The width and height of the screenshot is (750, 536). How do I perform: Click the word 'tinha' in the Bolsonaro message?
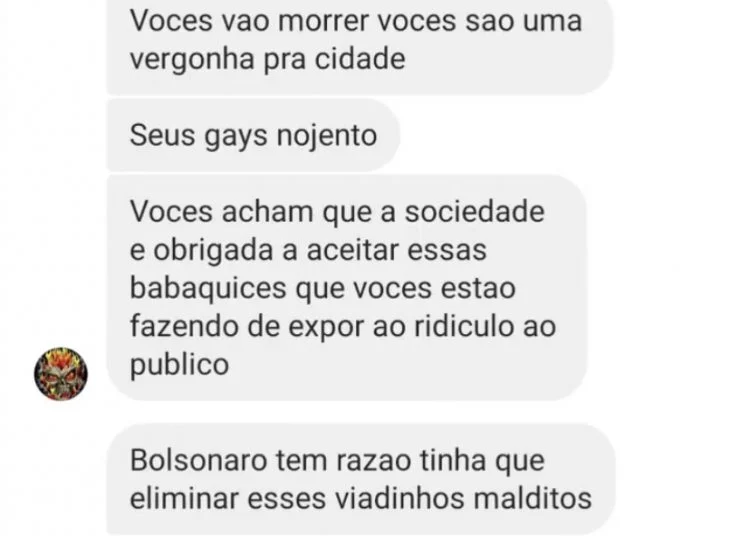tap(453, 461)
